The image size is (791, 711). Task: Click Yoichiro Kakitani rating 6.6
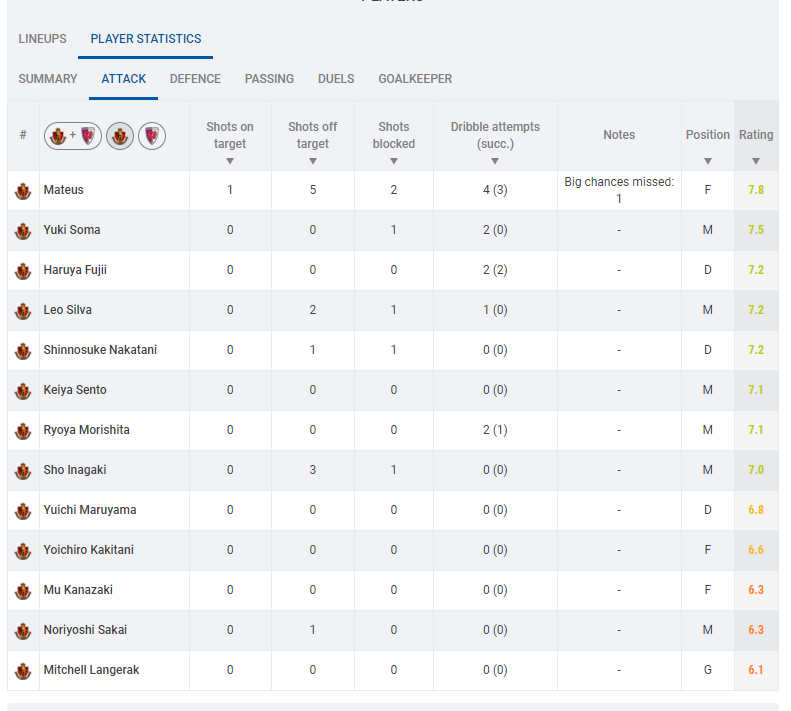(756, 550)
